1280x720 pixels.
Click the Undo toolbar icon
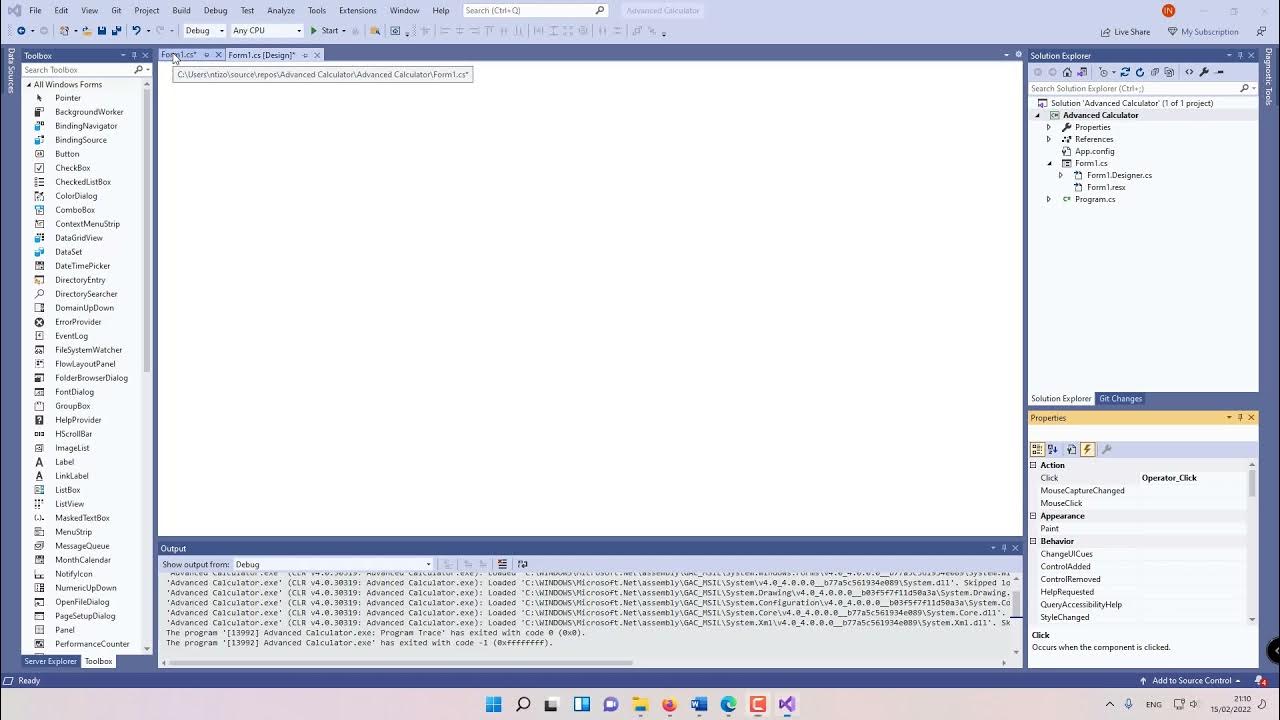[x=137, y=31]
